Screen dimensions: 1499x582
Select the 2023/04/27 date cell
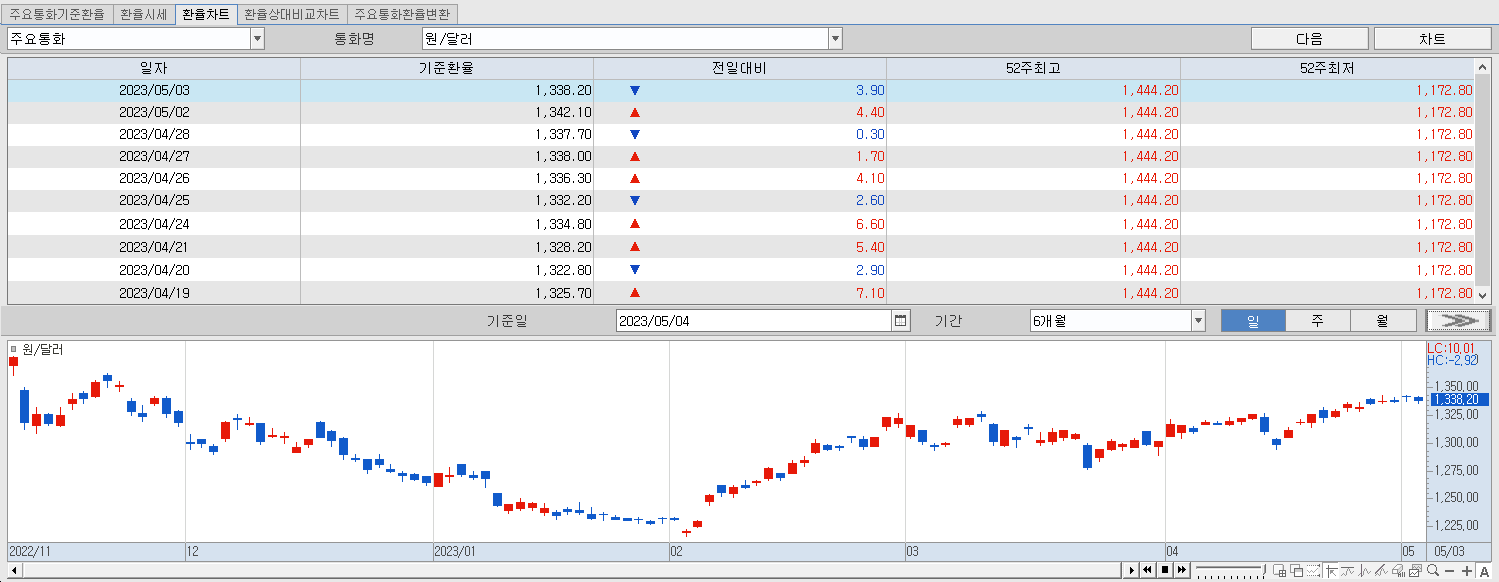[154, 156]
